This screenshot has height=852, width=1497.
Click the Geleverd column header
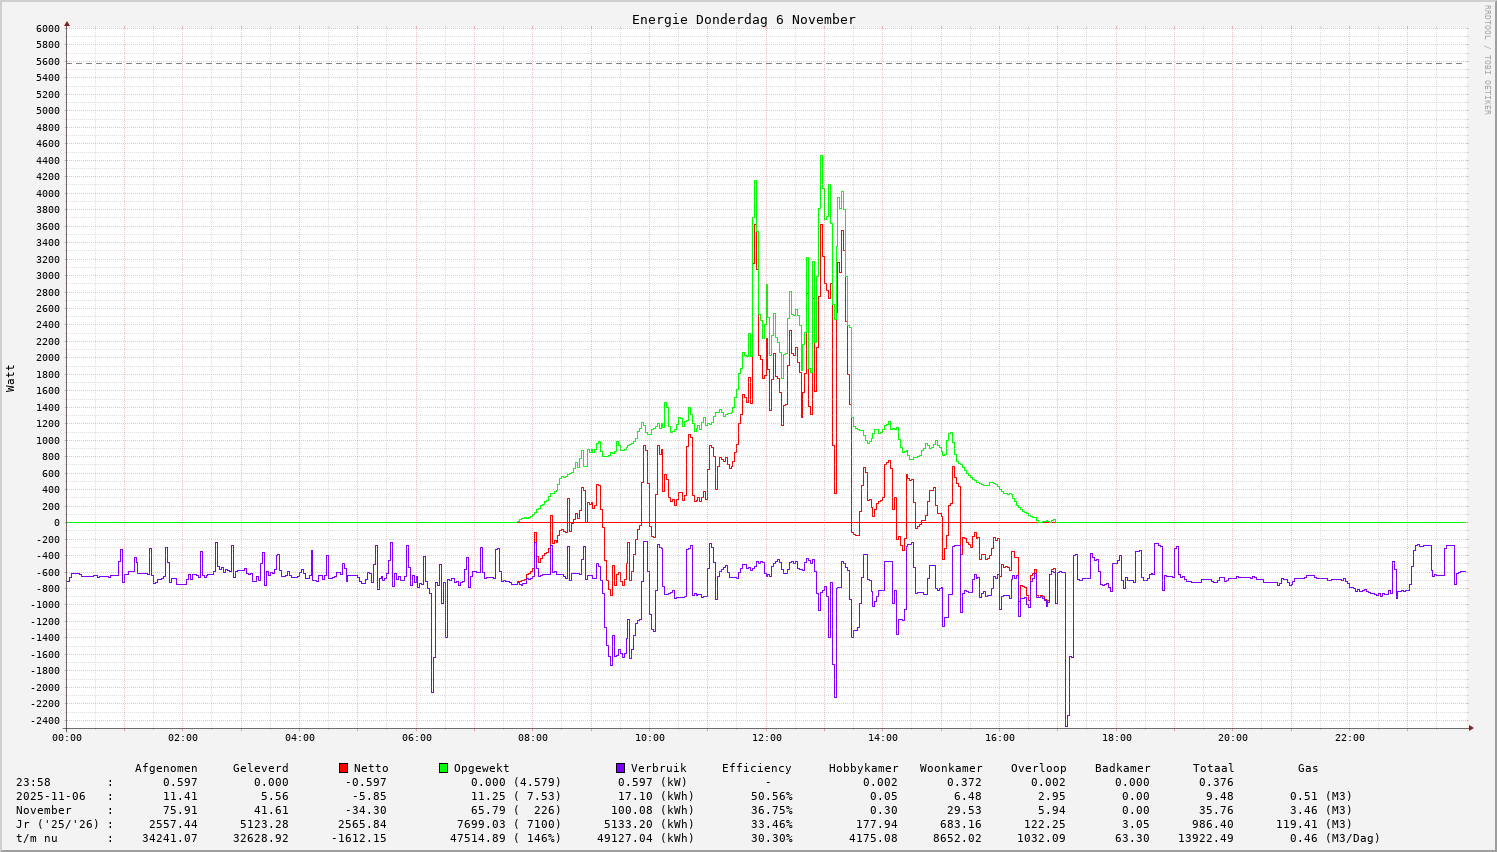pyautogui.click(x=260, y=768)
